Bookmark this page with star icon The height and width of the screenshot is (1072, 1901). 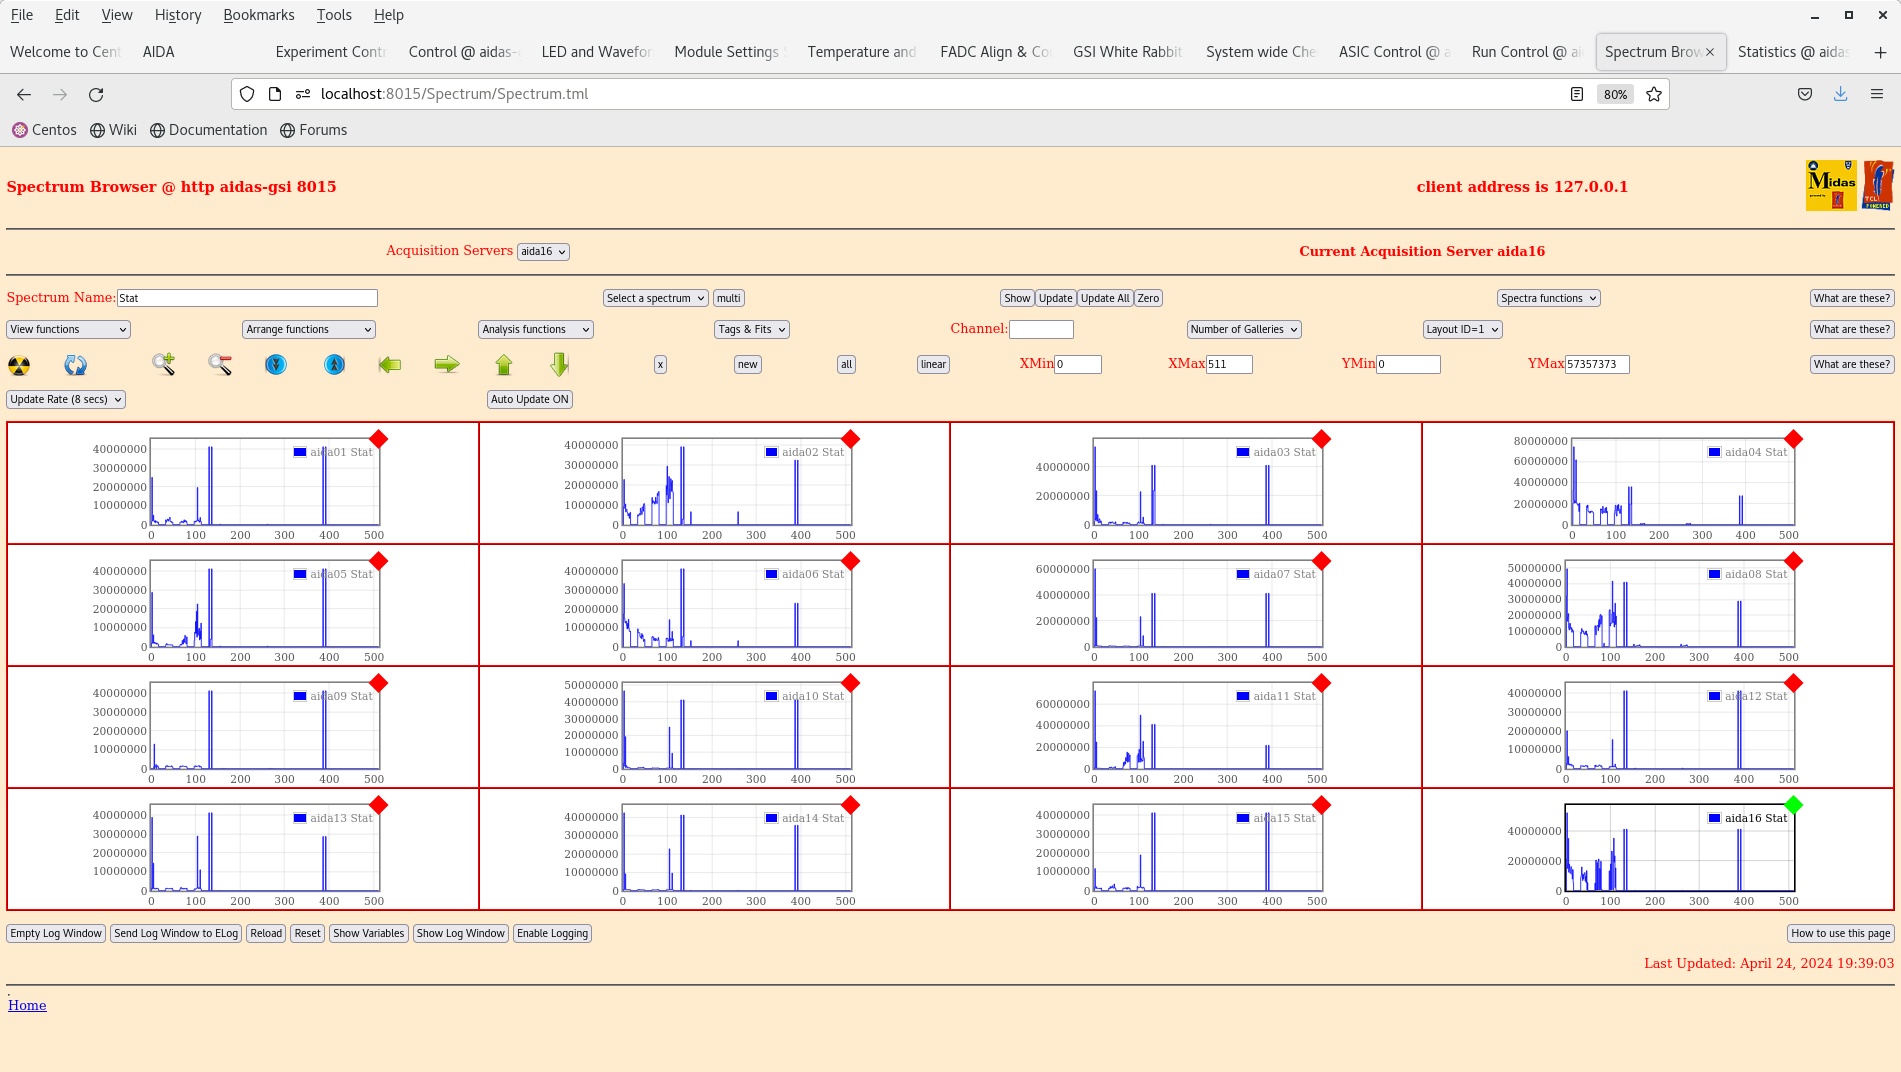pyautogui.click(x=1654, y=94)
